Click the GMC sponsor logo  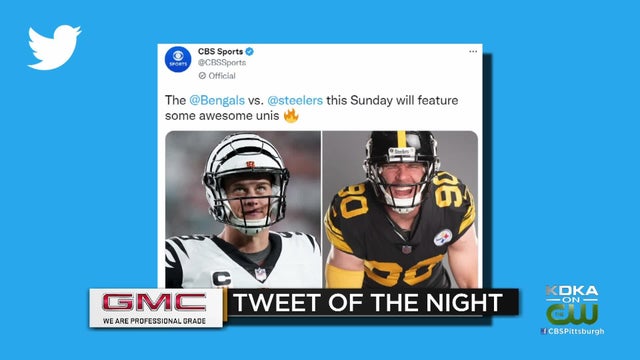coord(155,302)
